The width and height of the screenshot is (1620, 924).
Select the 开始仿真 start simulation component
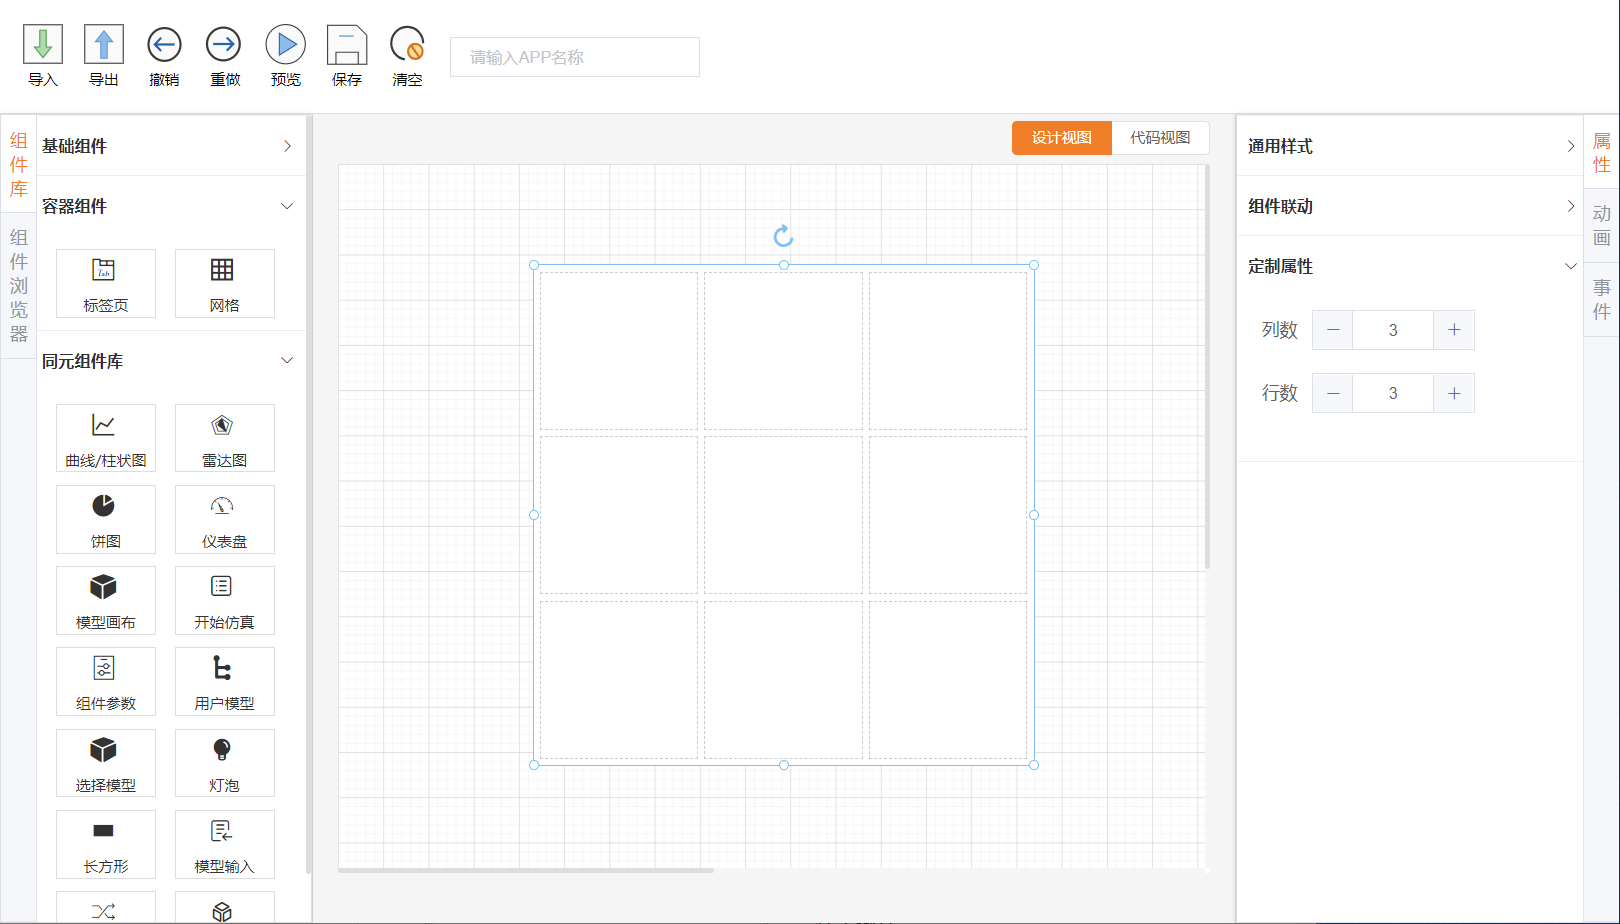pyautogui.click(x=225, y=600)
